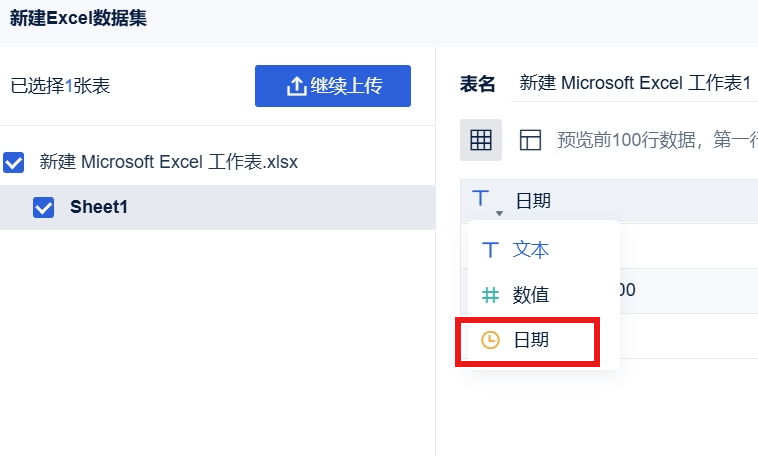This screenshot has height=456, width=758.
Task: Click the 继续上传 button
Action: tap(333, 86)
